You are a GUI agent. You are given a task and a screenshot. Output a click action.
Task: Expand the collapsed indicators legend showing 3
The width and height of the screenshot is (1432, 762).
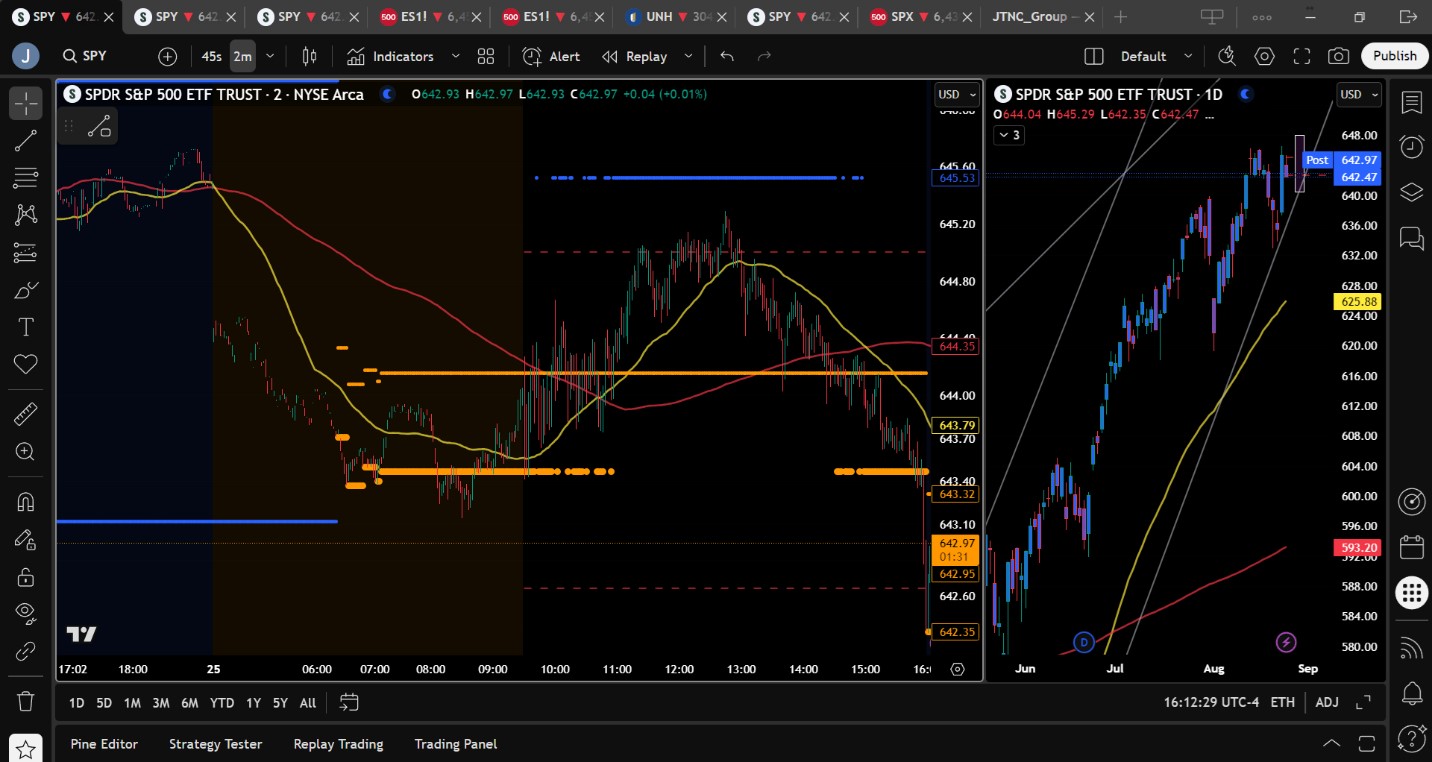[1009, 135]
